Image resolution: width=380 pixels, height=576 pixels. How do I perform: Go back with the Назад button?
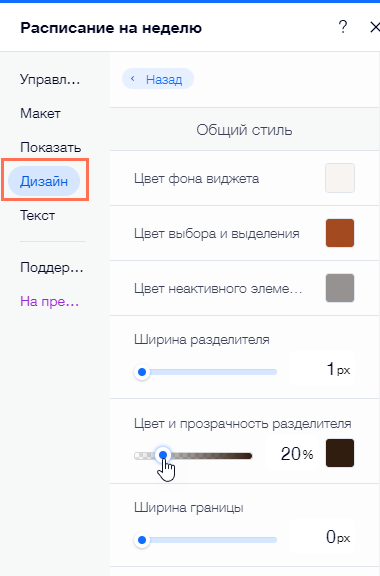click(158, 79)
